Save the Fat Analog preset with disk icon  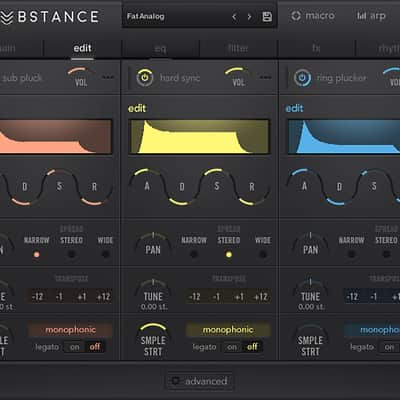tap(267, 17)
